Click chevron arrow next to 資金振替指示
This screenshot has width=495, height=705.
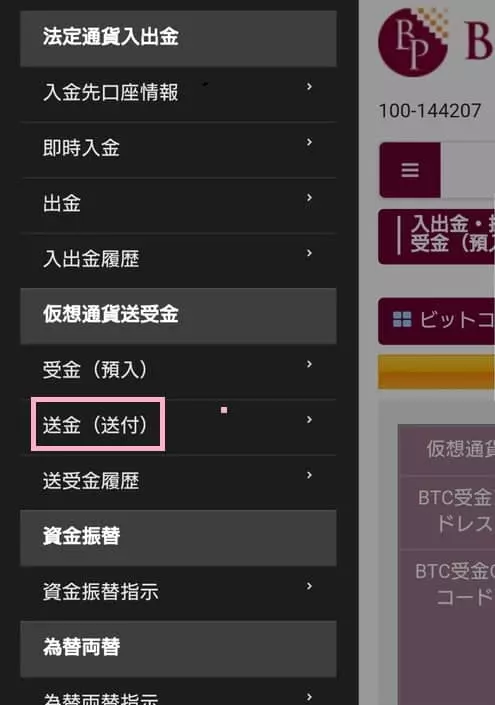[x=309, y=586]
